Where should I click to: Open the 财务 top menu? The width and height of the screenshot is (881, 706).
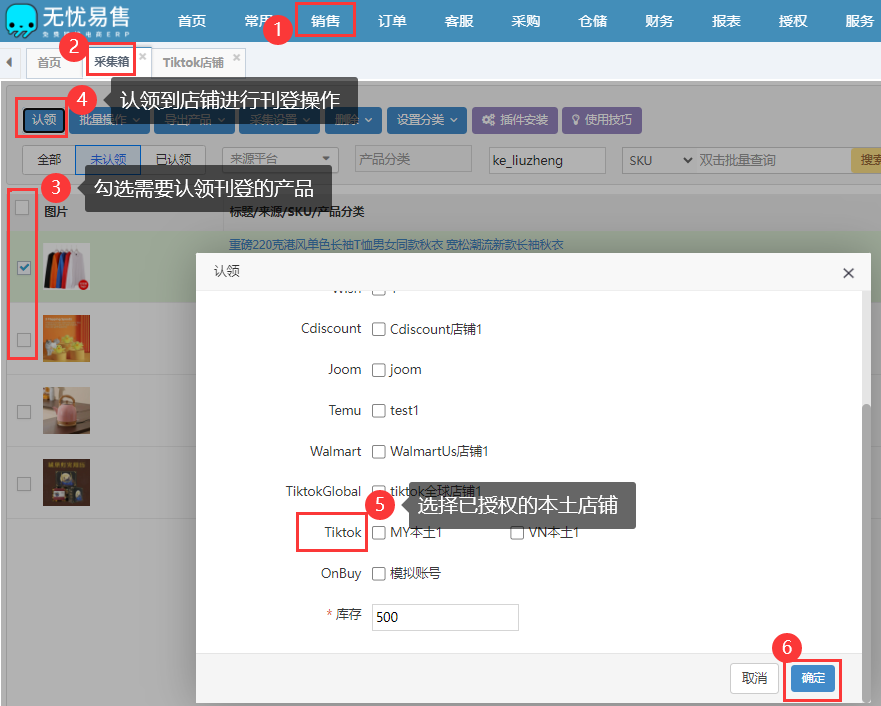pos(660,21)
